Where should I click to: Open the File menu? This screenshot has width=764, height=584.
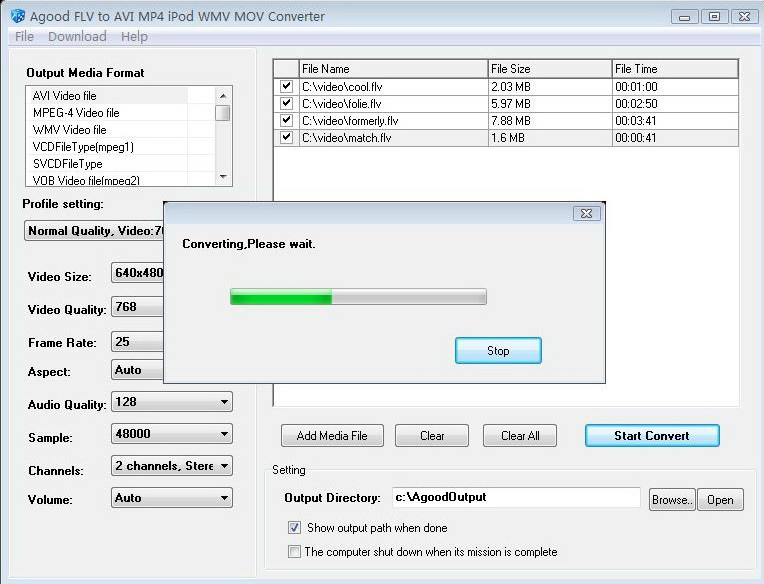point(24,37)
